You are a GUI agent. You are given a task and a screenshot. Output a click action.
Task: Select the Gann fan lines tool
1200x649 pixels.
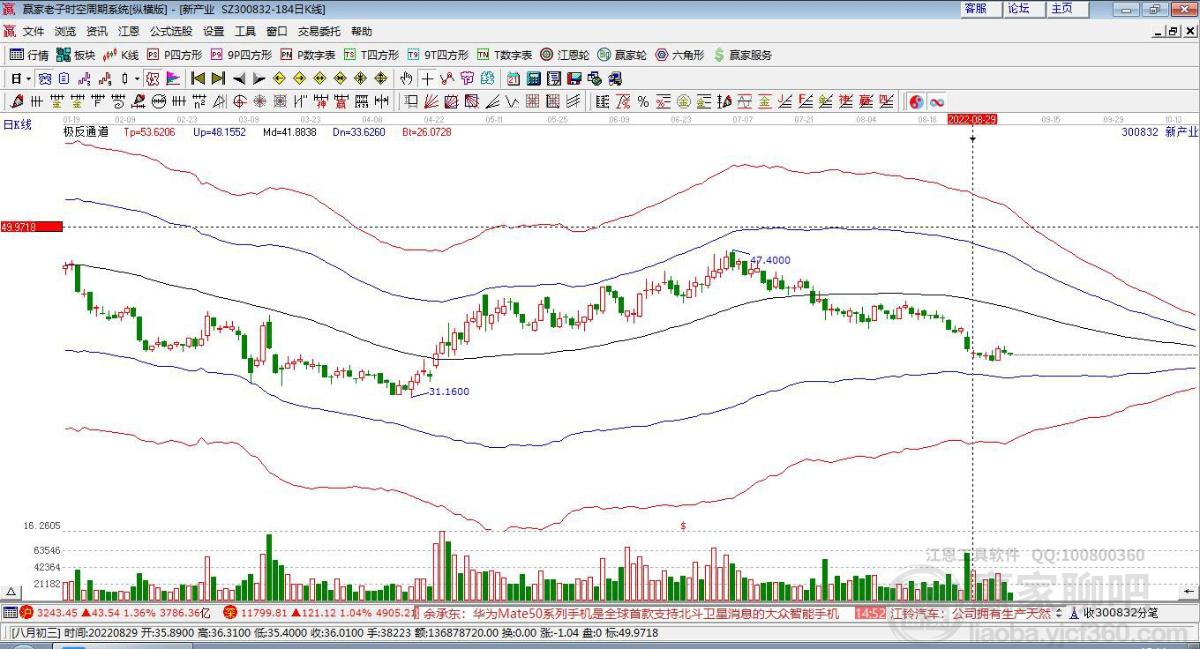(431, 101)
